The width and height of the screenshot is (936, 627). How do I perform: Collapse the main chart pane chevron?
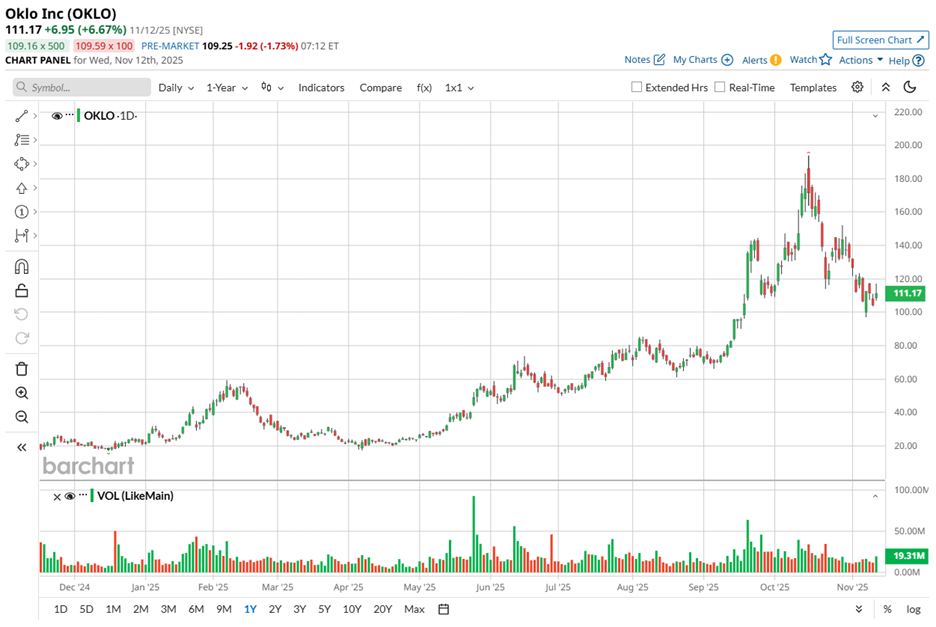(x=875, y=116)
